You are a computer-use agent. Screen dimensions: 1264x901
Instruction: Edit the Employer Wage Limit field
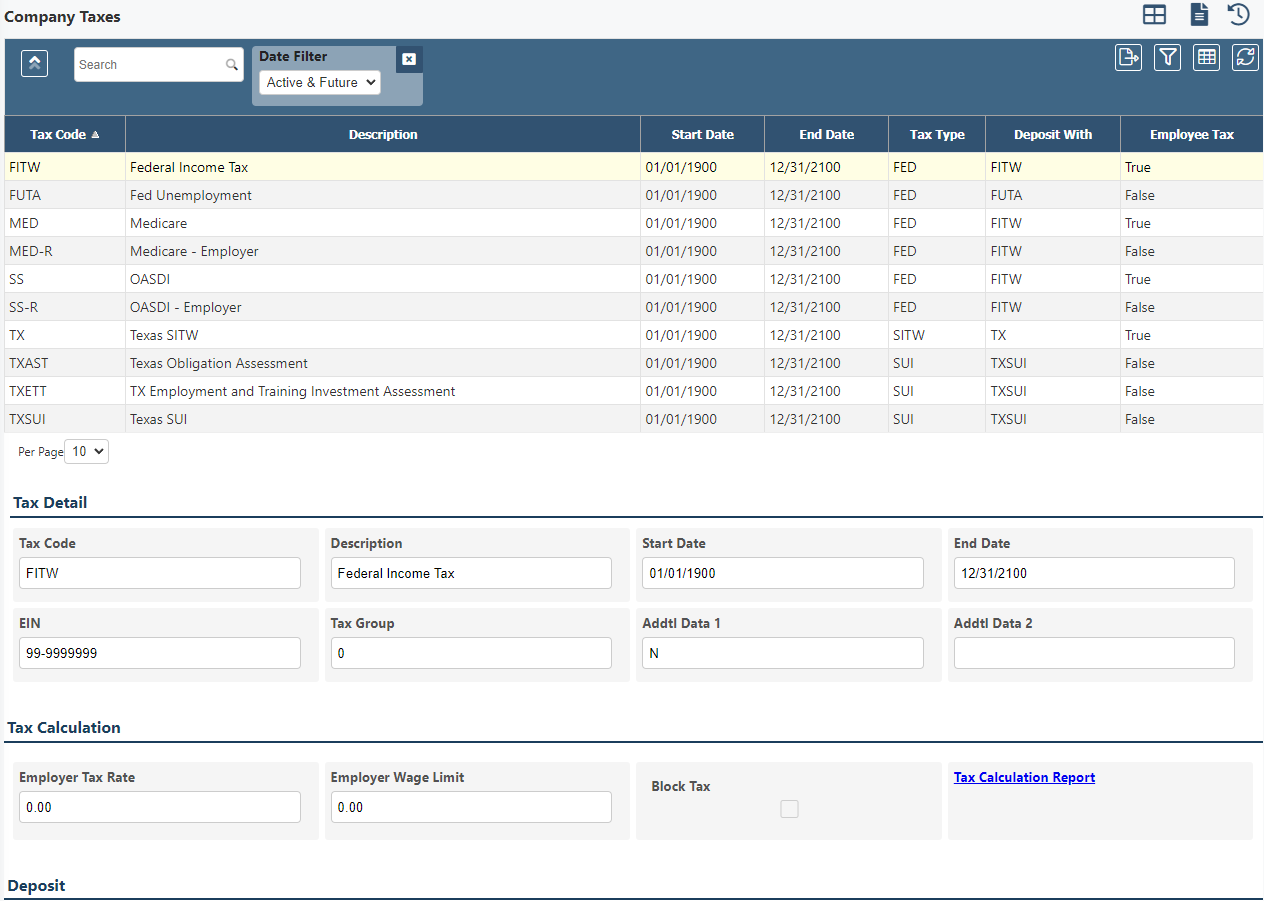pyautogui.click(x=471, y=807)
